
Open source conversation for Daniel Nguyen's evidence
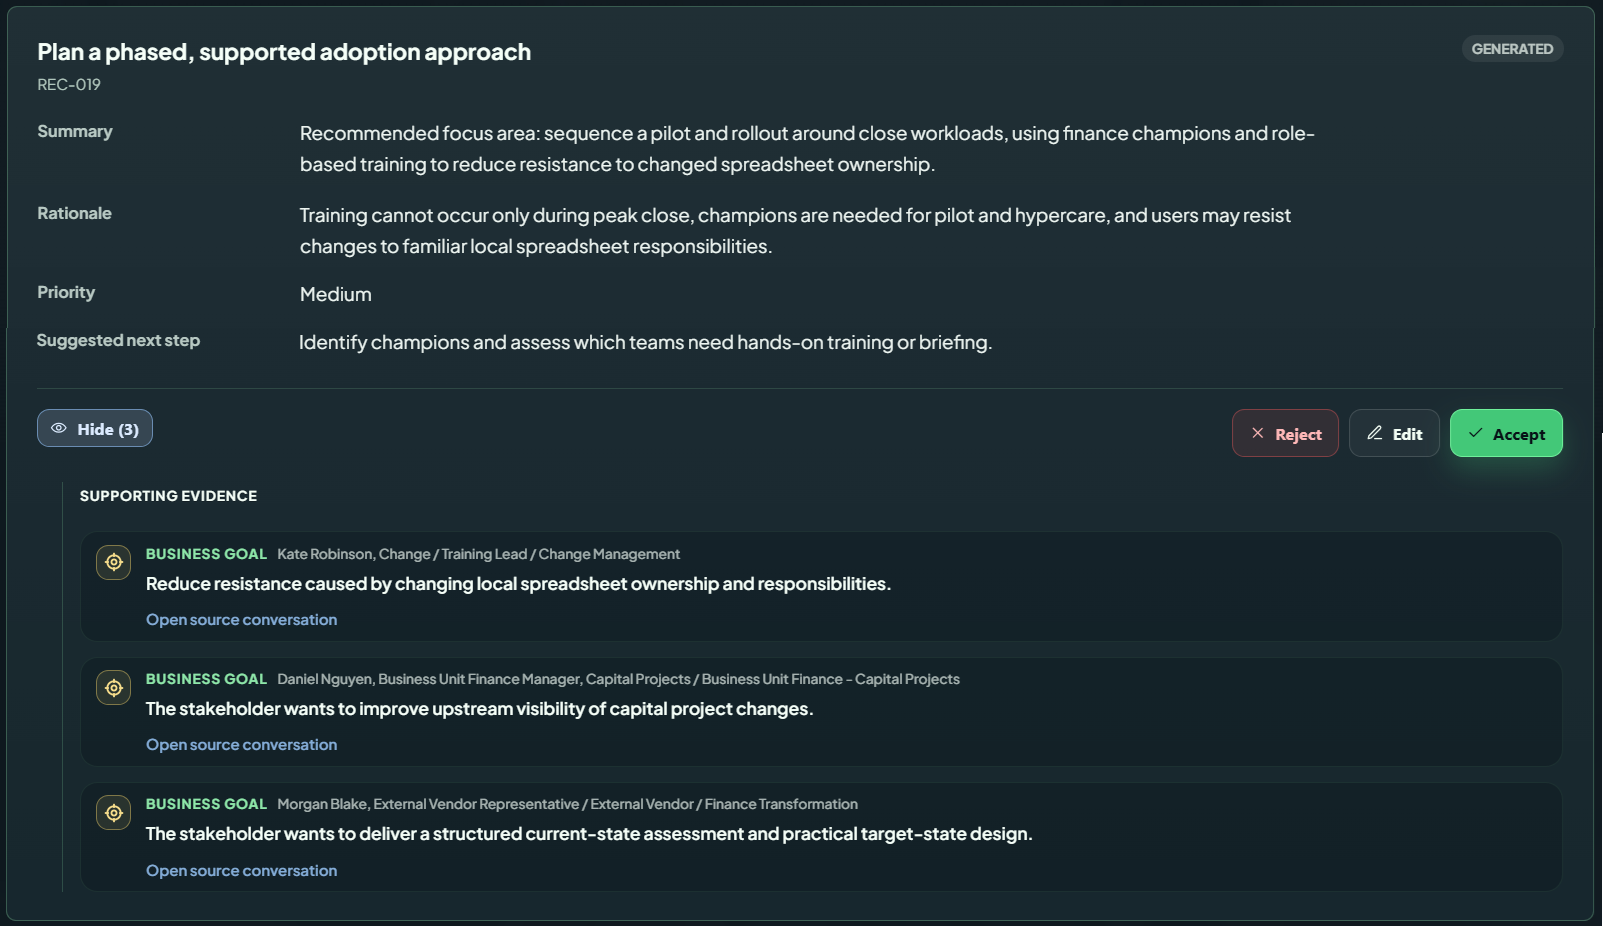[241, 745]
